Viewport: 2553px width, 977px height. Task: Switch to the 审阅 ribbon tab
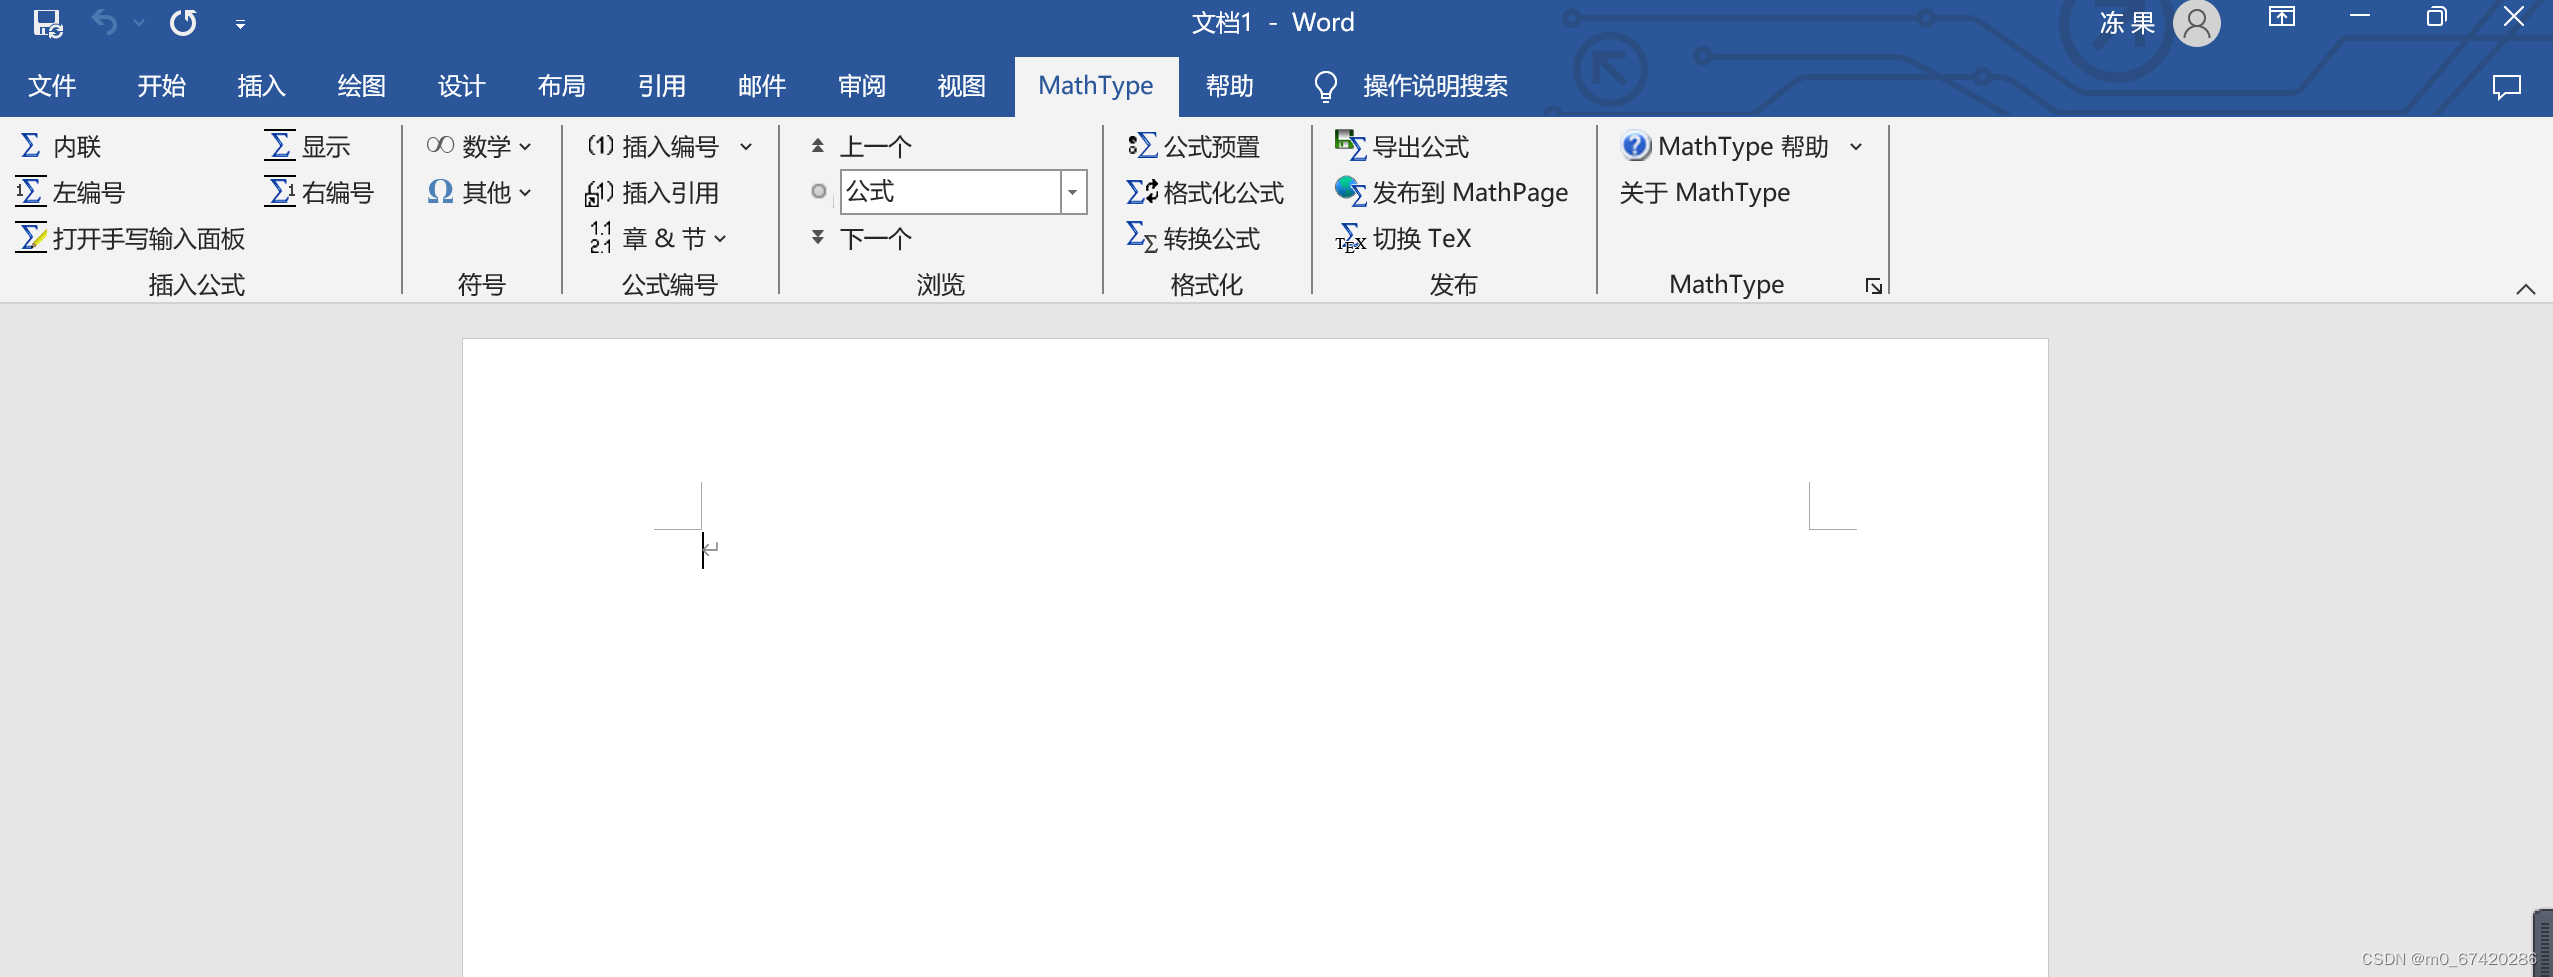[861, 86]
